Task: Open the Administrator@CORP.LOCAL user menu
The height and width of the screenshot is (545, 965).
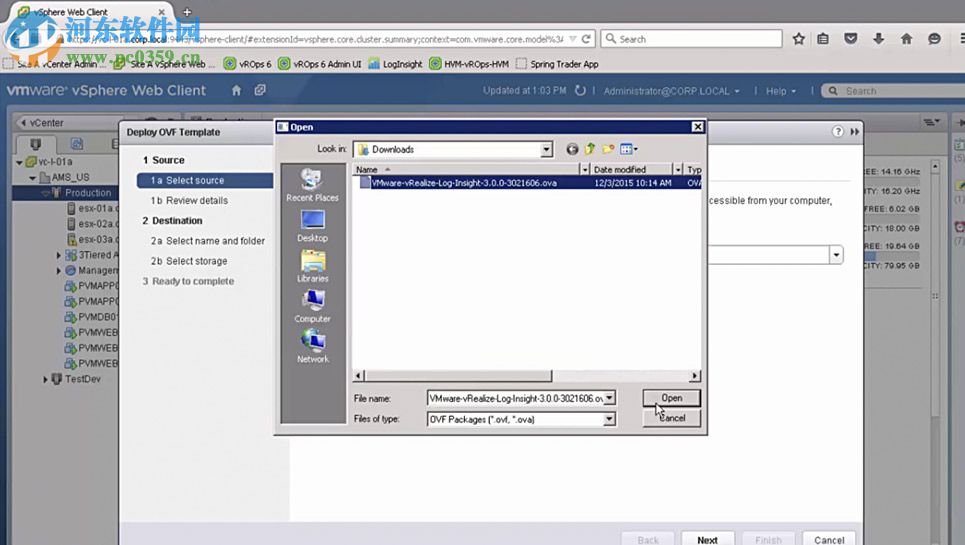Action: click(671, 91)
